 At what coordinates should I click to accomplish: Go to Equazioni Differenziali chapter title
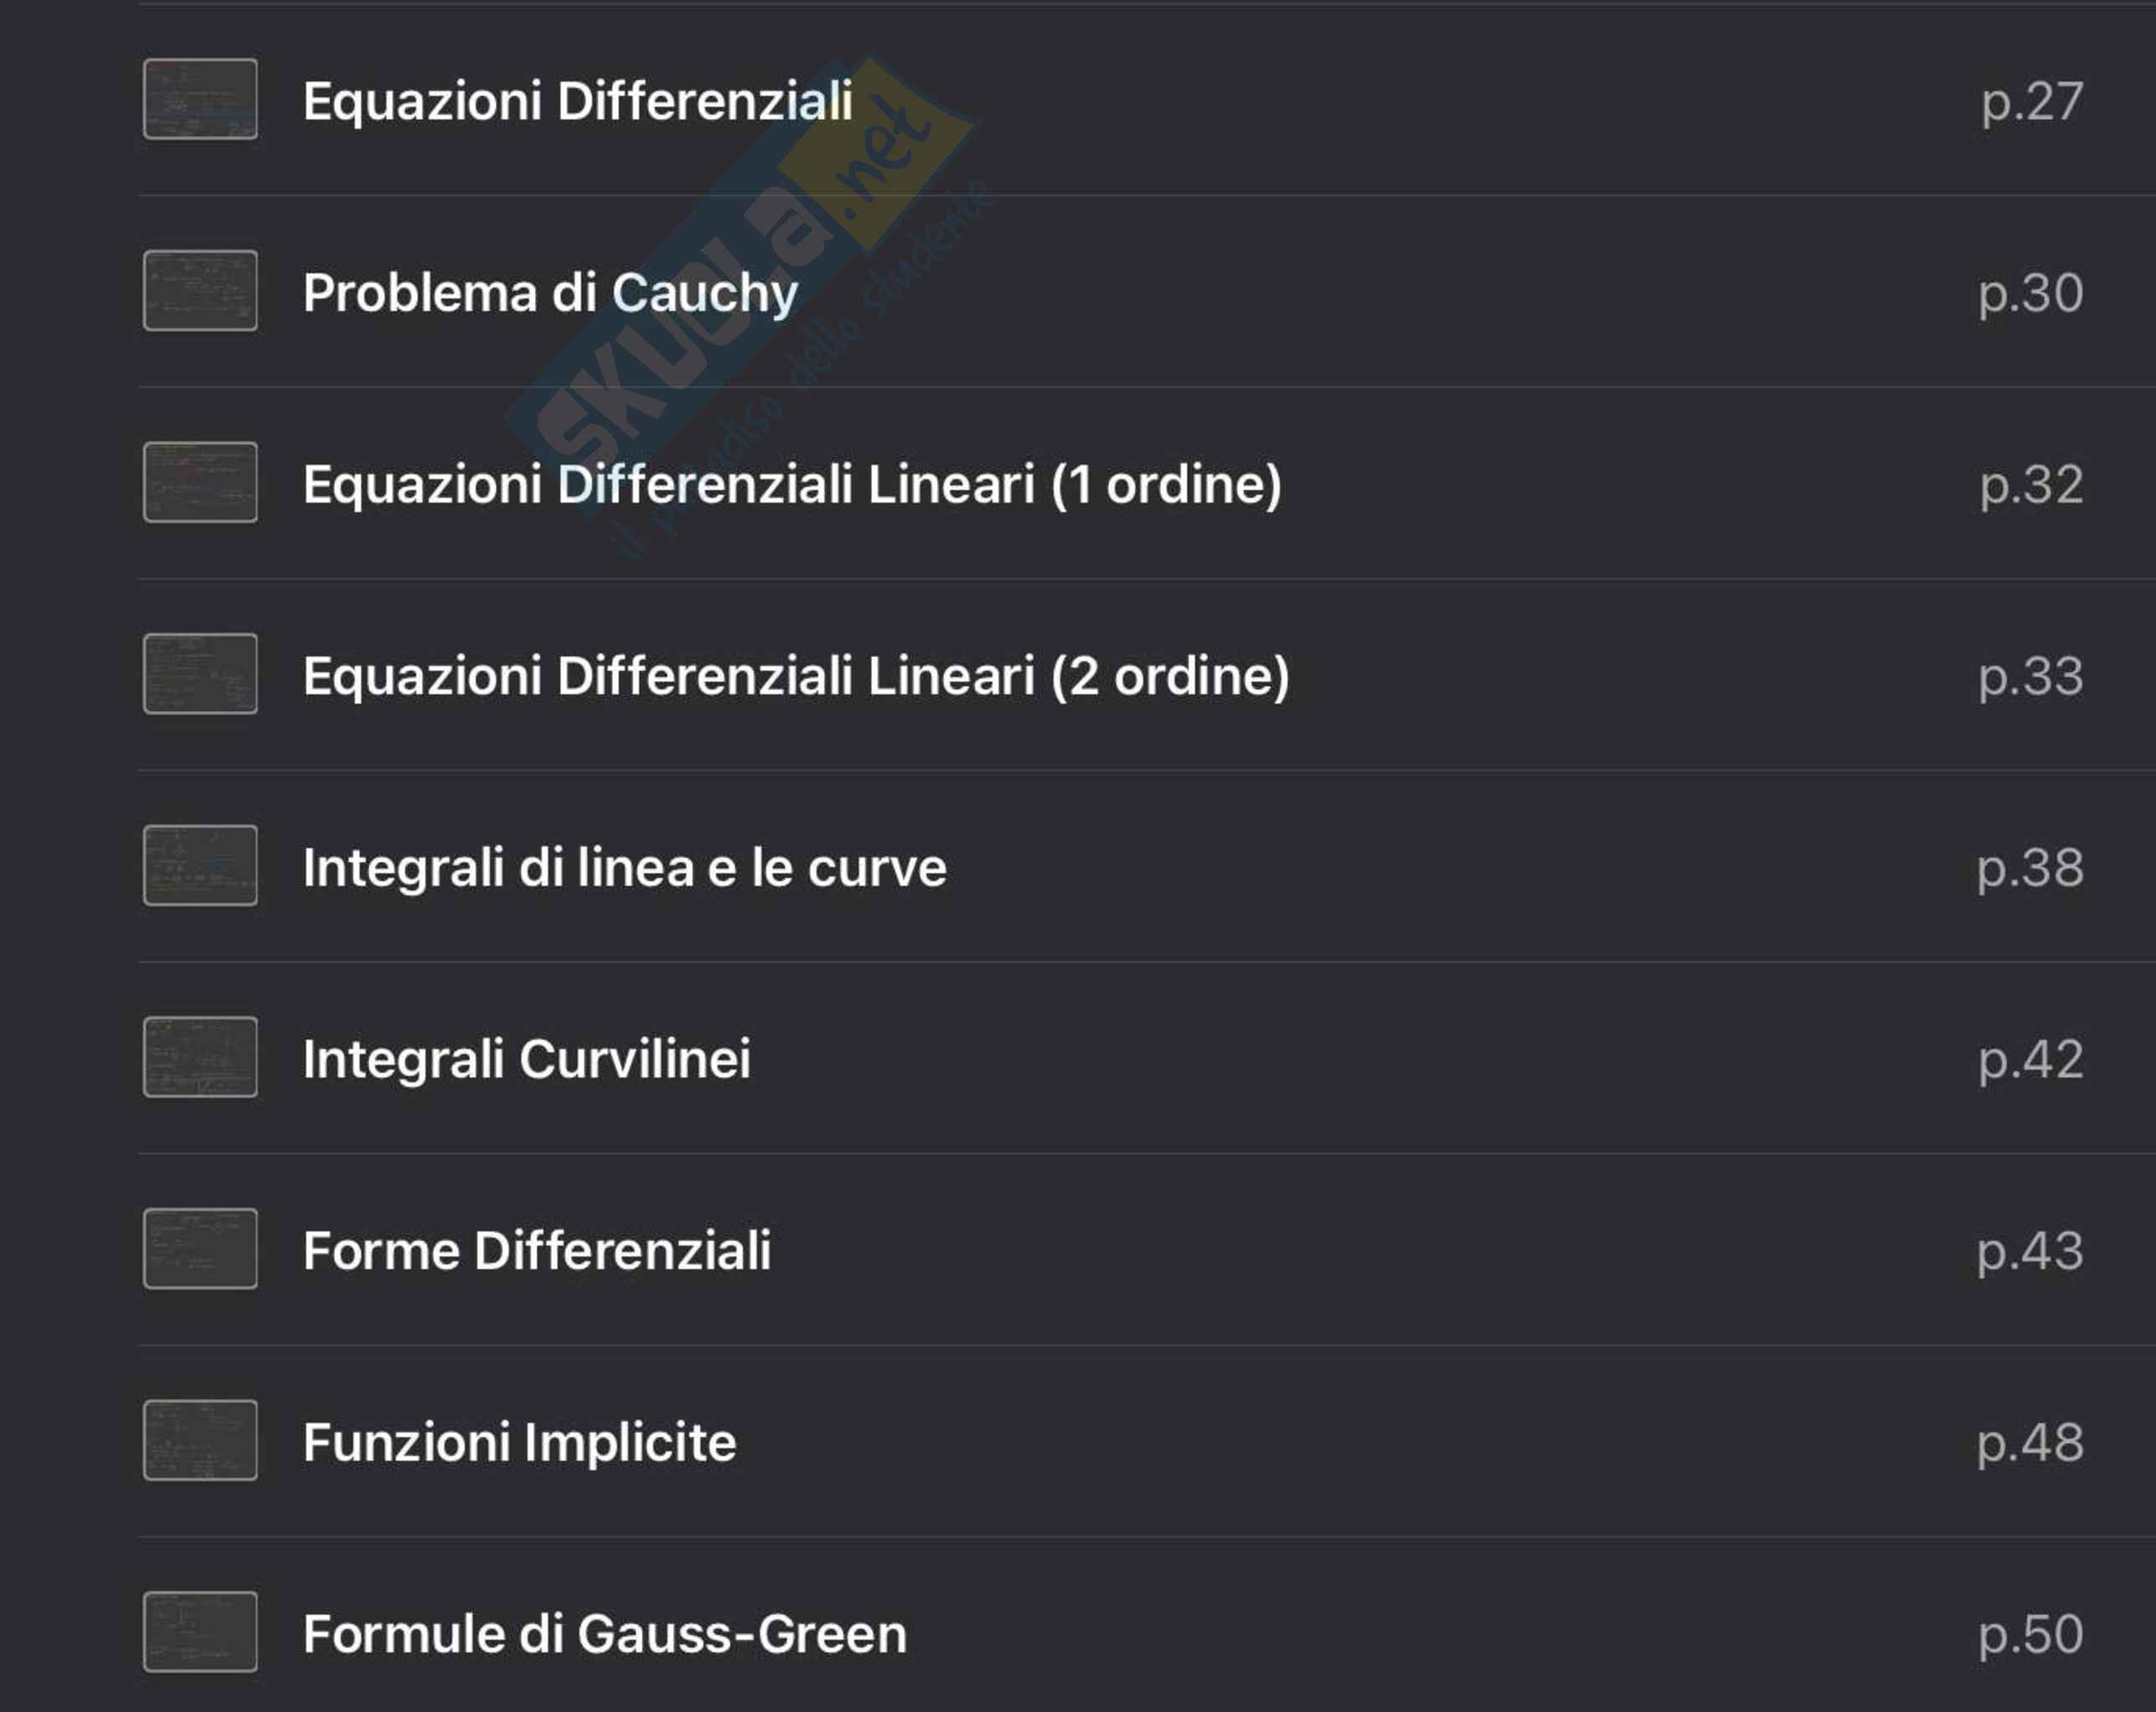(x=578, y=101)
